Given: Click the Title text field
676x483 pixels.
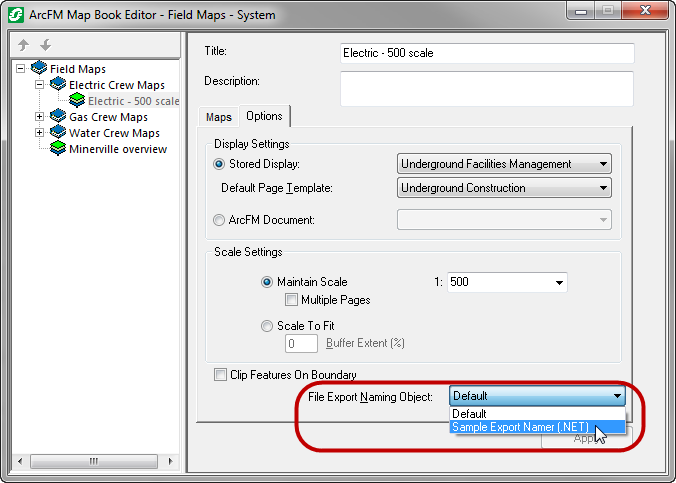Looking at the screenshot, I should 487,53.
